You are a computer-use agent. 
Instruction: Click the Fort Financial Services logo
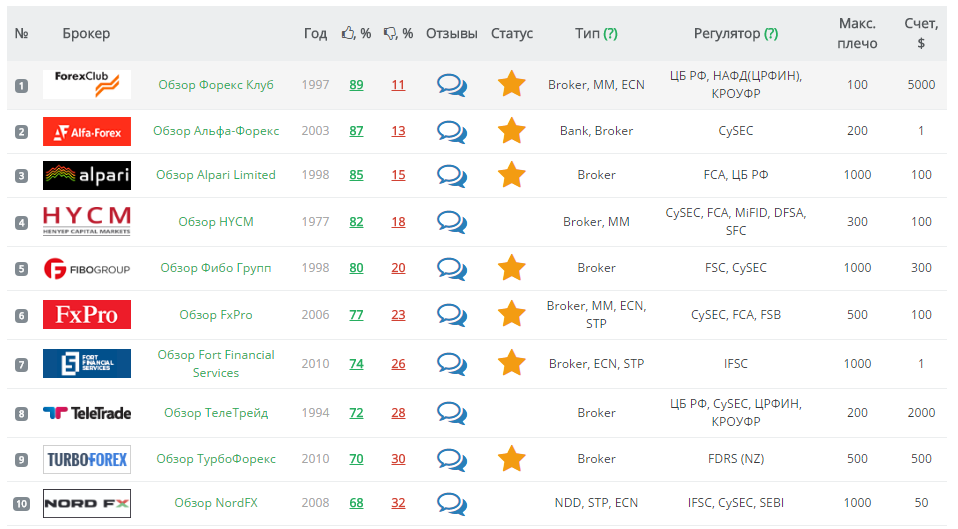(x=87, y=363)
